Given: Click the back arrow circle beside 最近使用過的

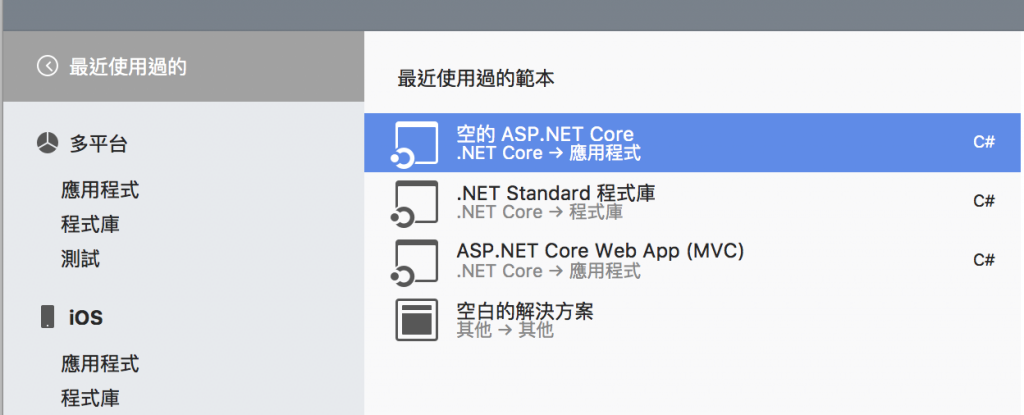Looking at the screenshot, I should tap(47, 66).
